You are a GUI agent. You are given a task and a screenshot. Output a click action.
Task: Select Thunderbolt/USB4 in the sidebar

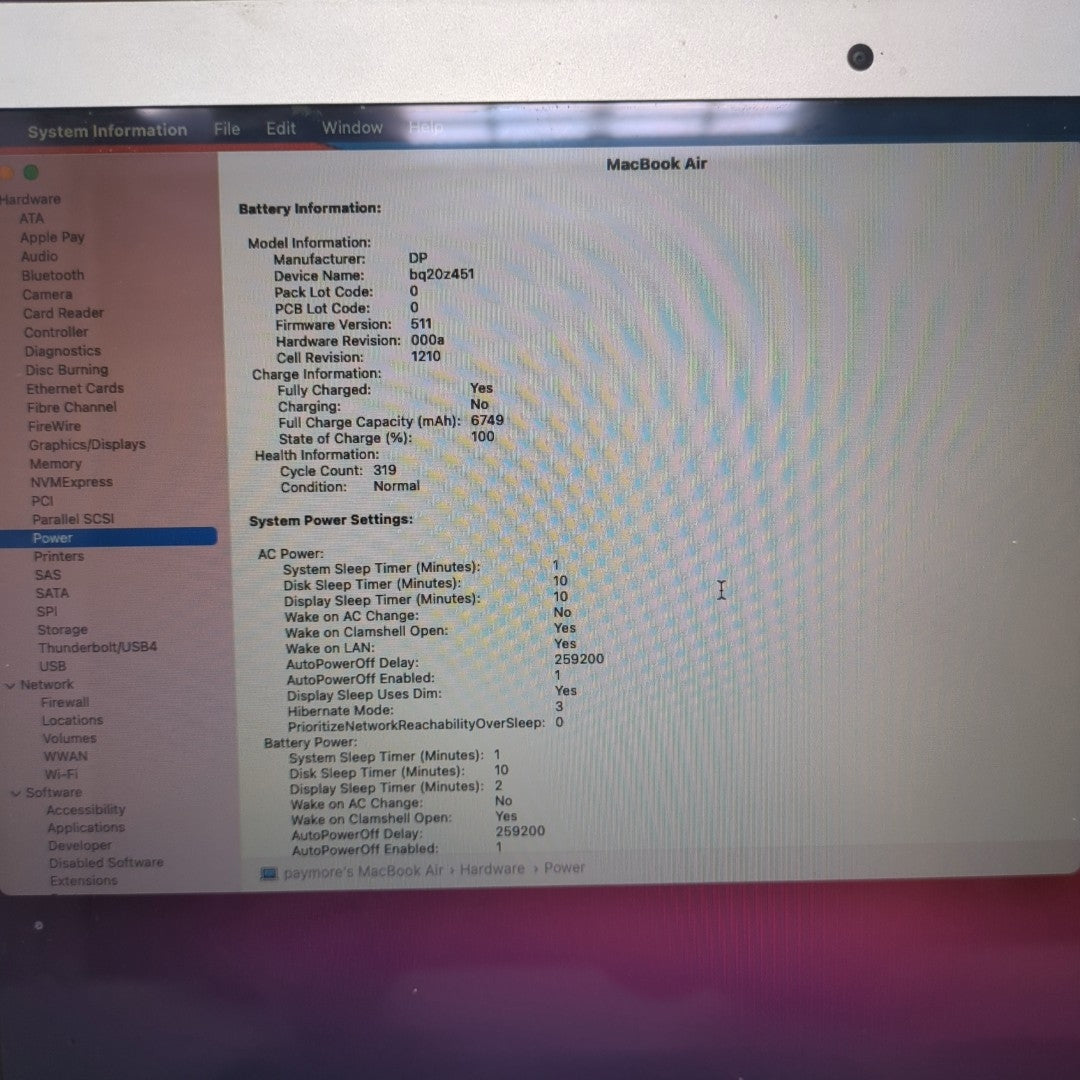coord(97,647)
